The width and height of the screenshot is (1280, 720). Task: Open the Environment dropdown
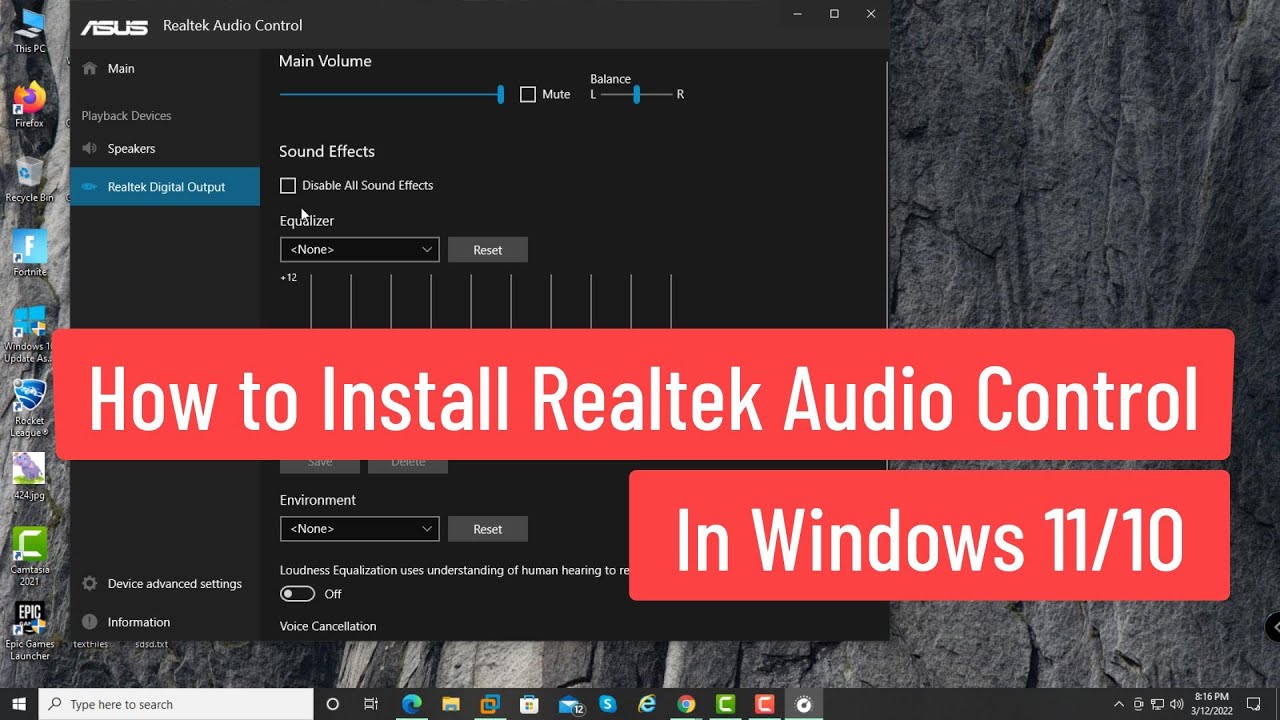[x=359, y=528]
